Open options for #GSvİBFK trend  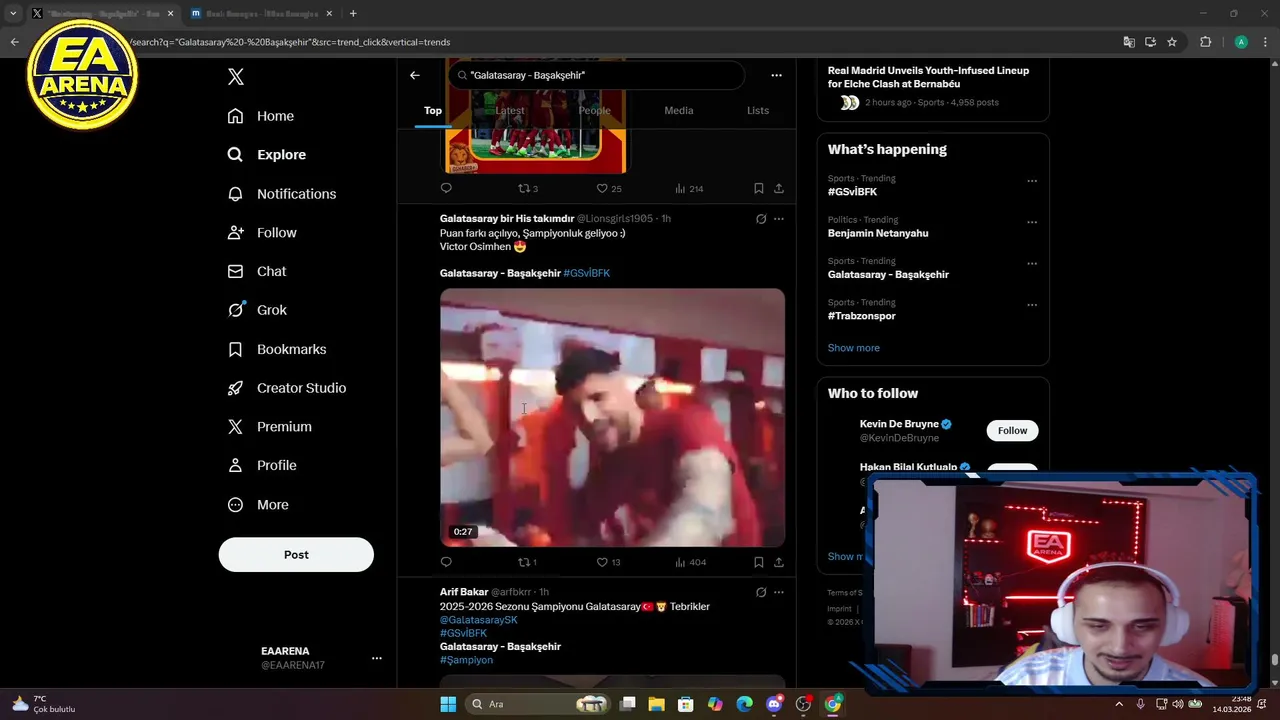click(x=1032, y=181)
